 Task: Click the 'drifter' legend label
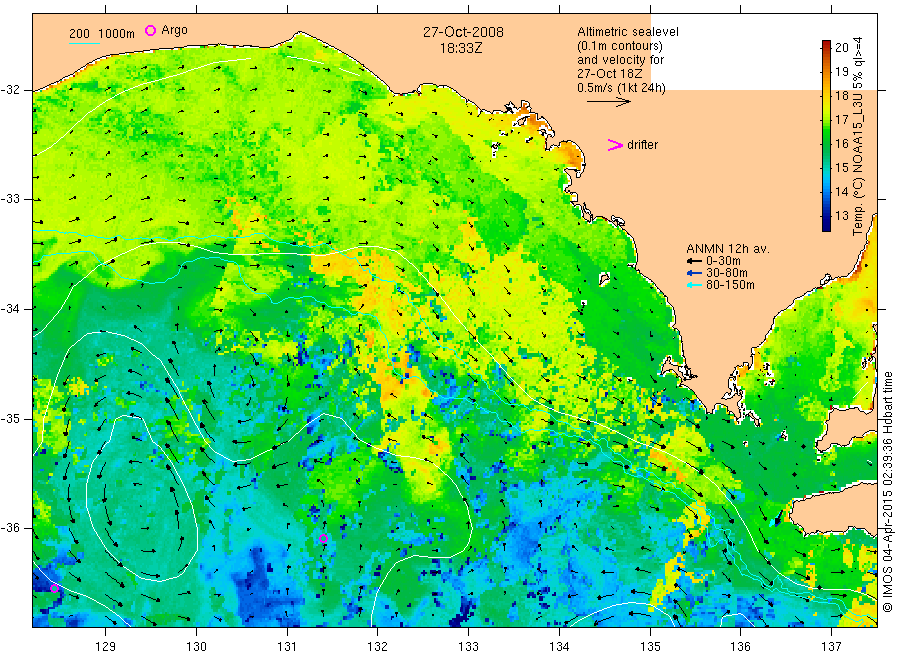(x=642, y=145)
